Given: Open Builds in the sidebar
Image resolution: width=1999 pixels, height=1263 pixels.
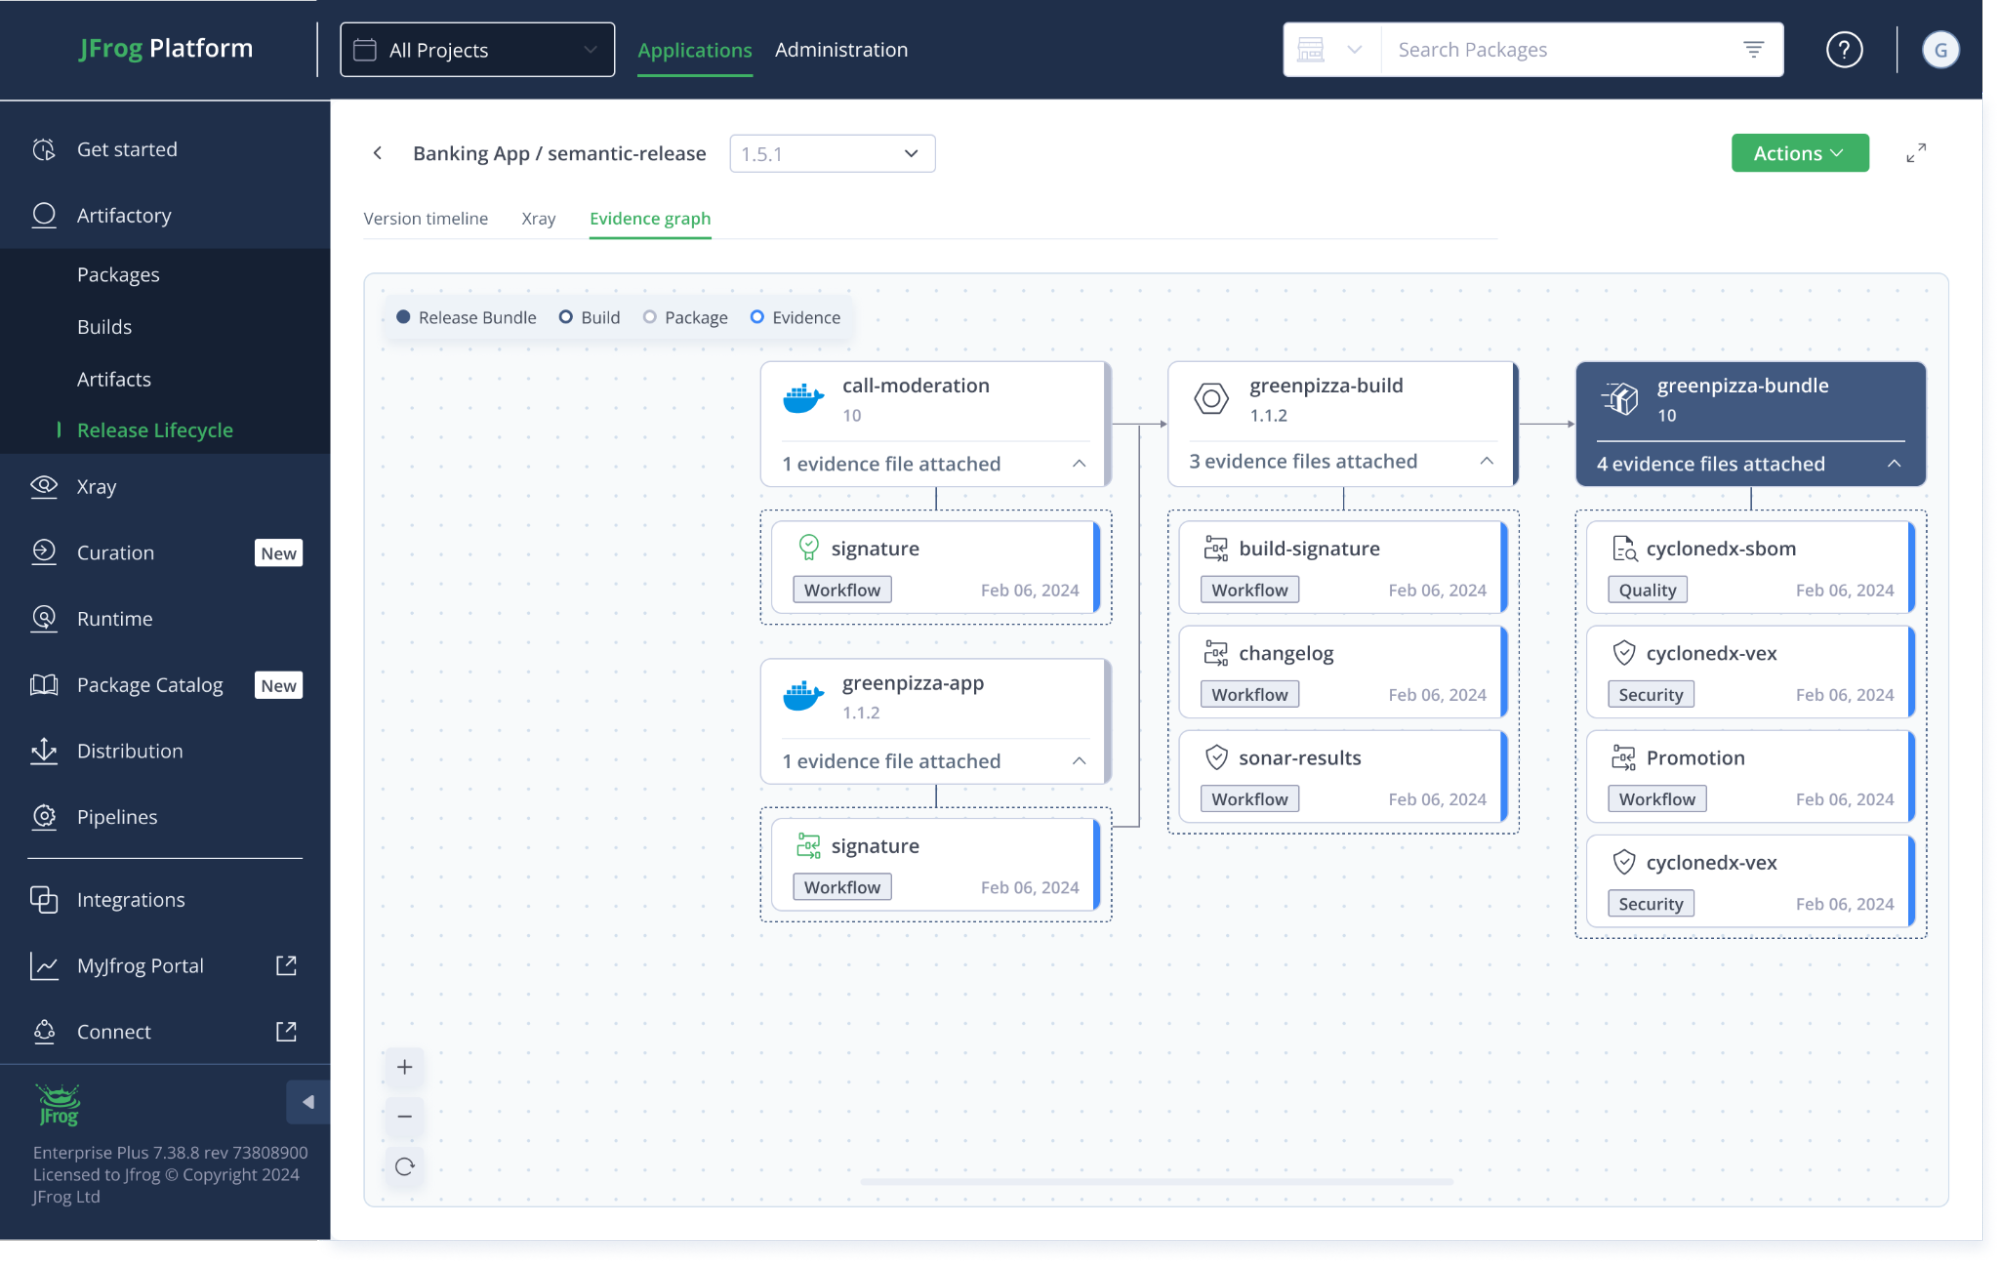Looking at the screenshot, I should (x=104, y=327).
